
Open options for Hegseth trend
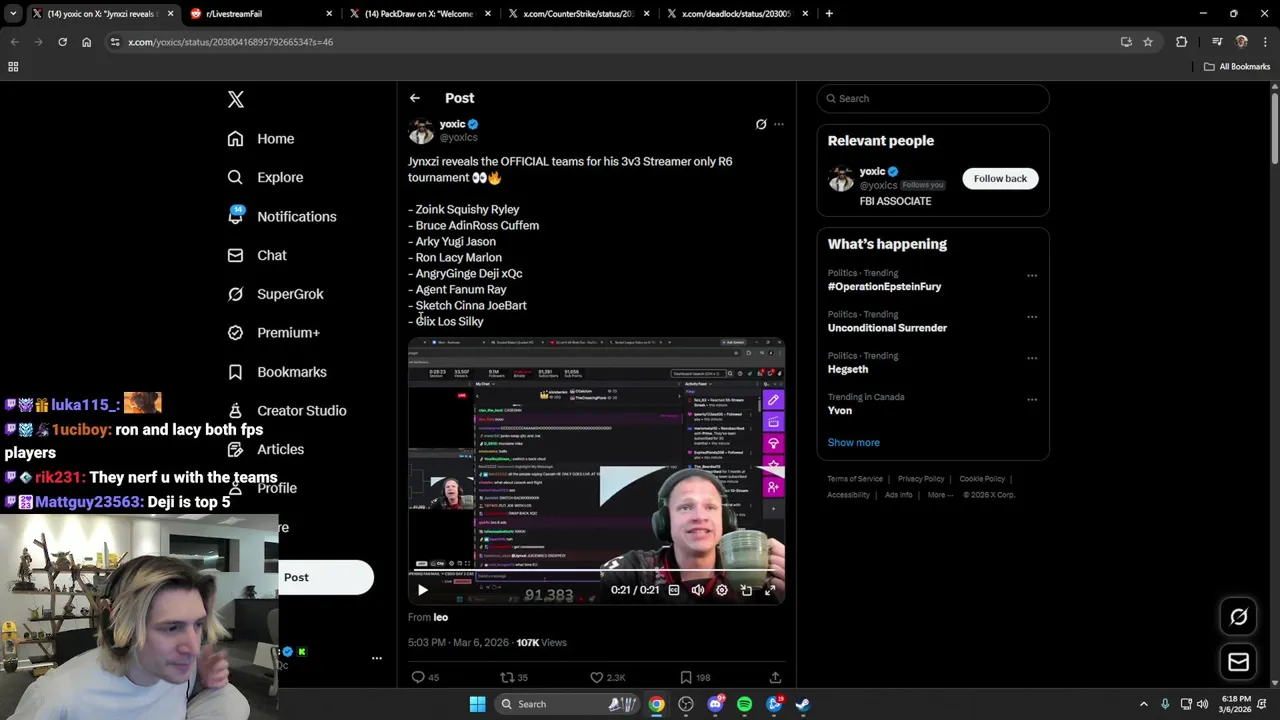[x=1032, y=358]
